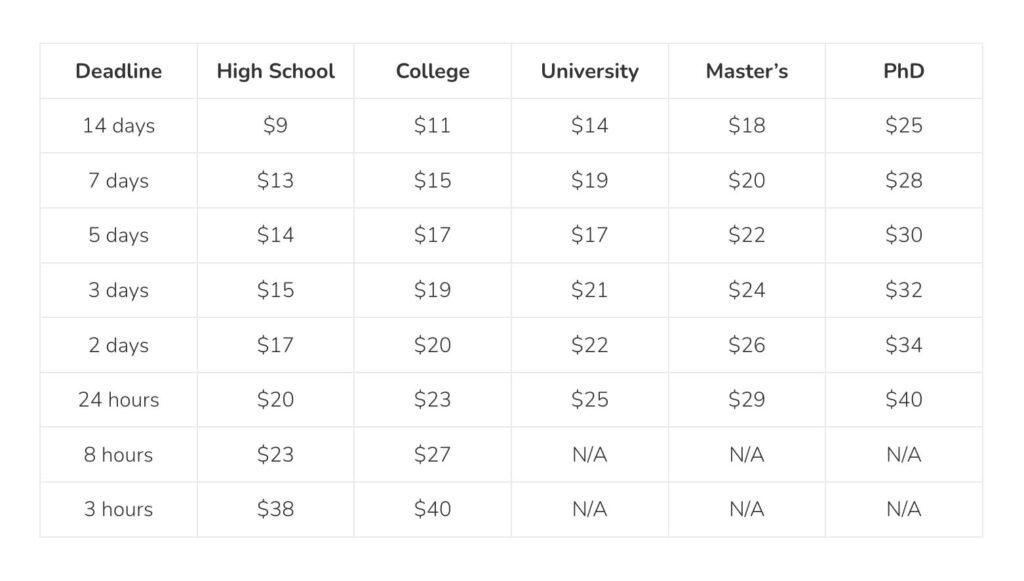Click the 2 days University $22 cell
Viewport: 1024px width, 581px height.
point(590,345)
